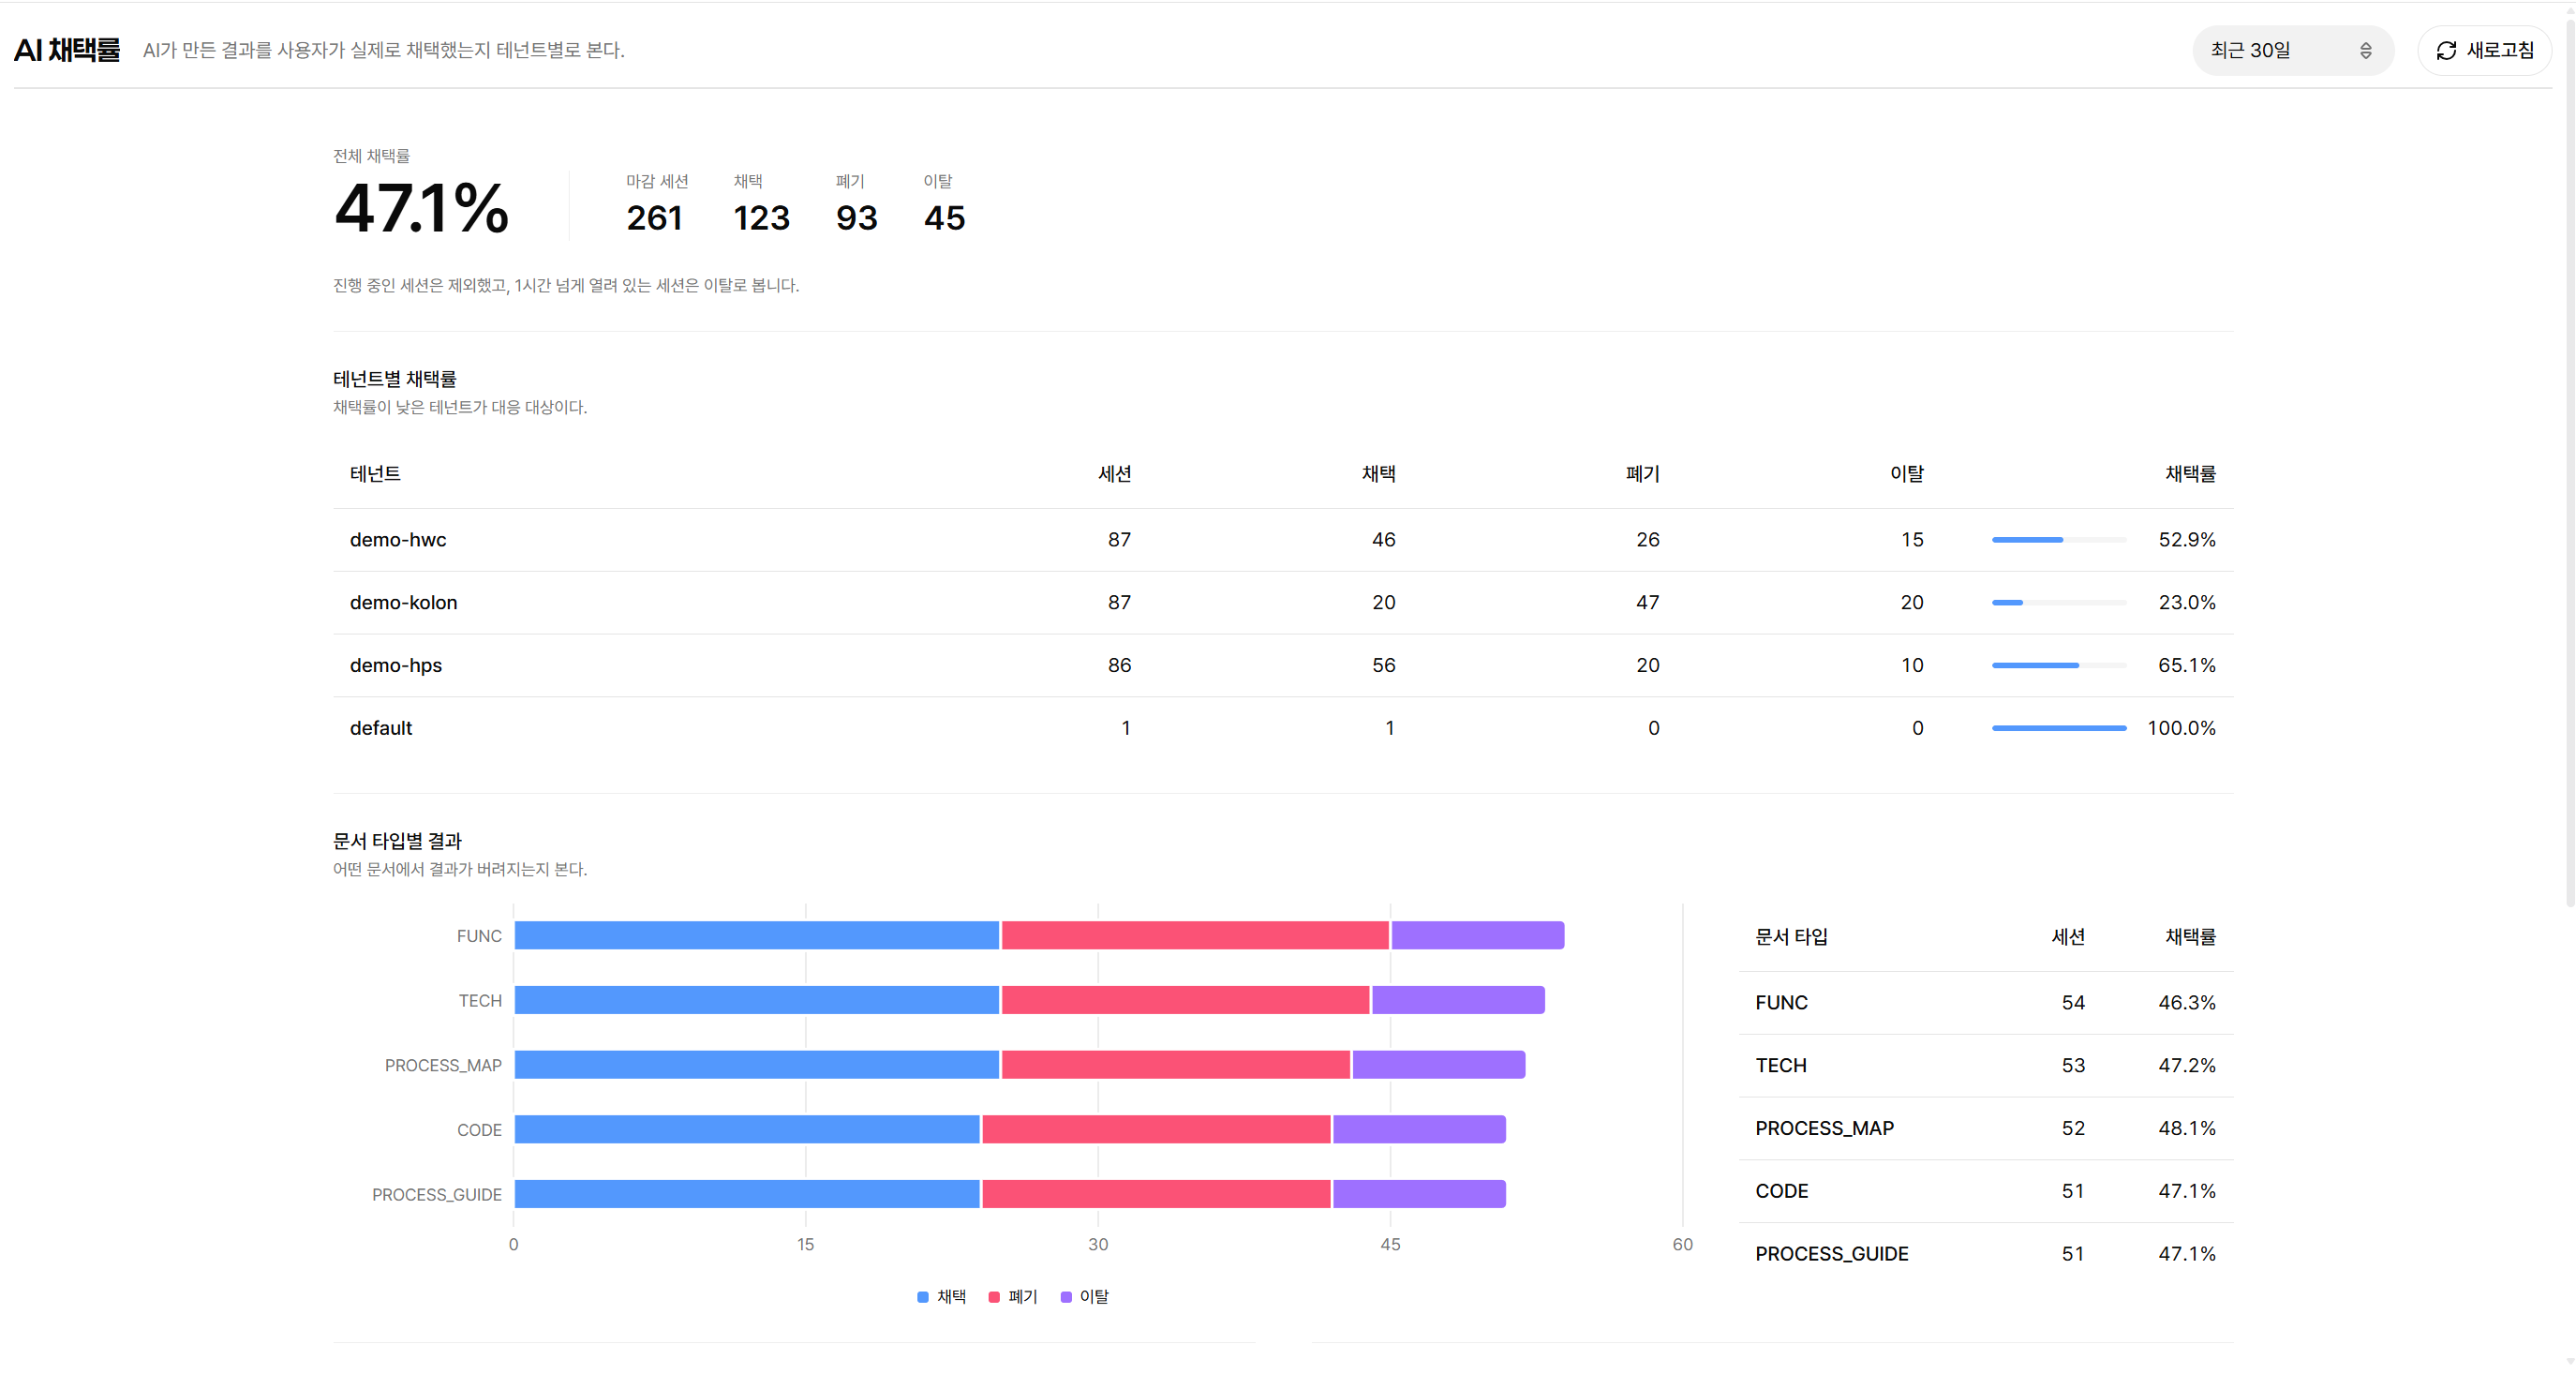This screenshot has width=2576, height=1374.
Task: Click the 47.1% overall adoption rate
Action: 421,209
